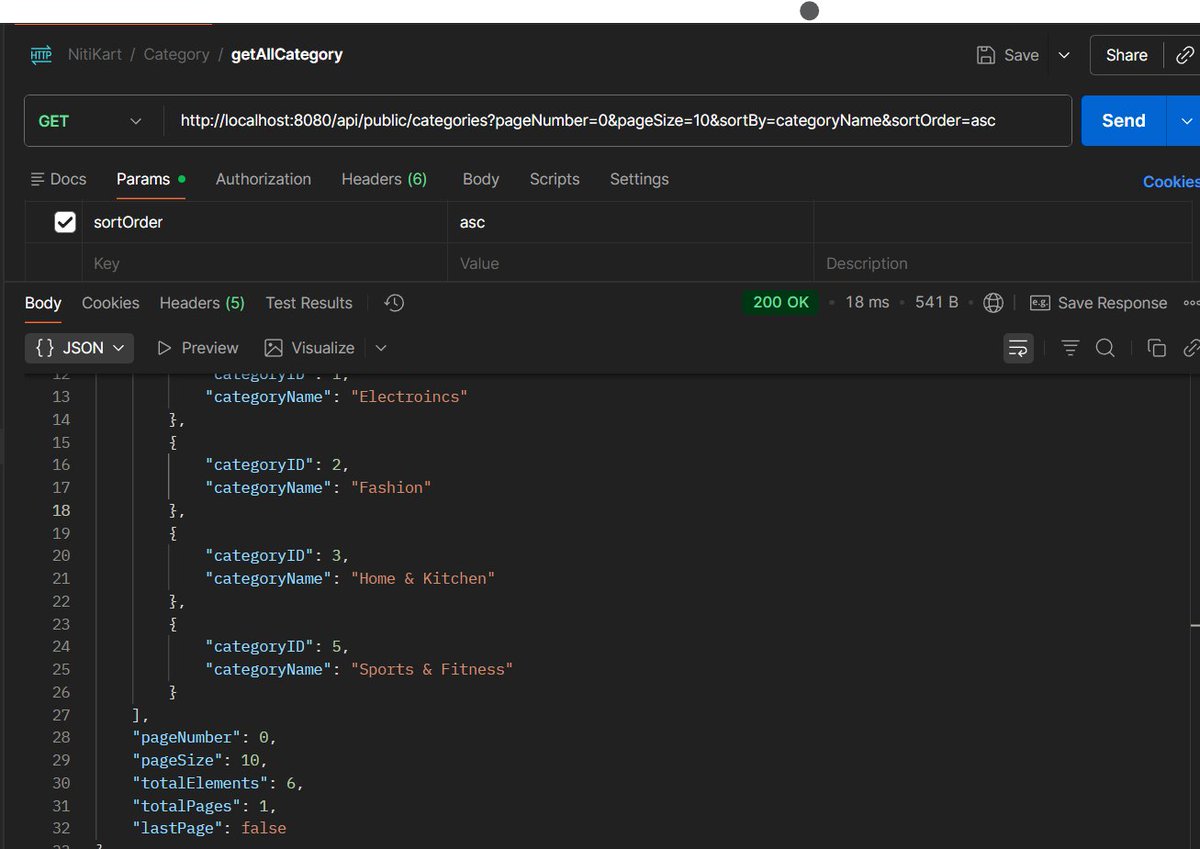The width and height of the screenshot is (1200, 849).
Task: Switch to the Authorization tab
Action: 263,179
